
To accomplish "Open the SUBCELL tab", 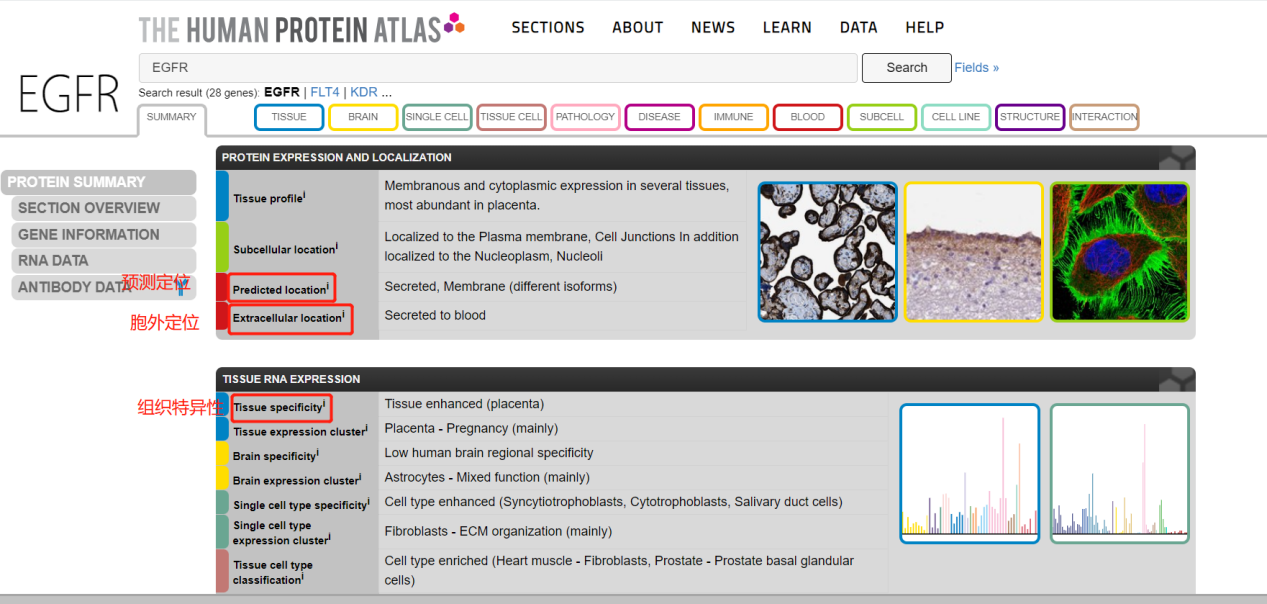I will coord(881,117).
